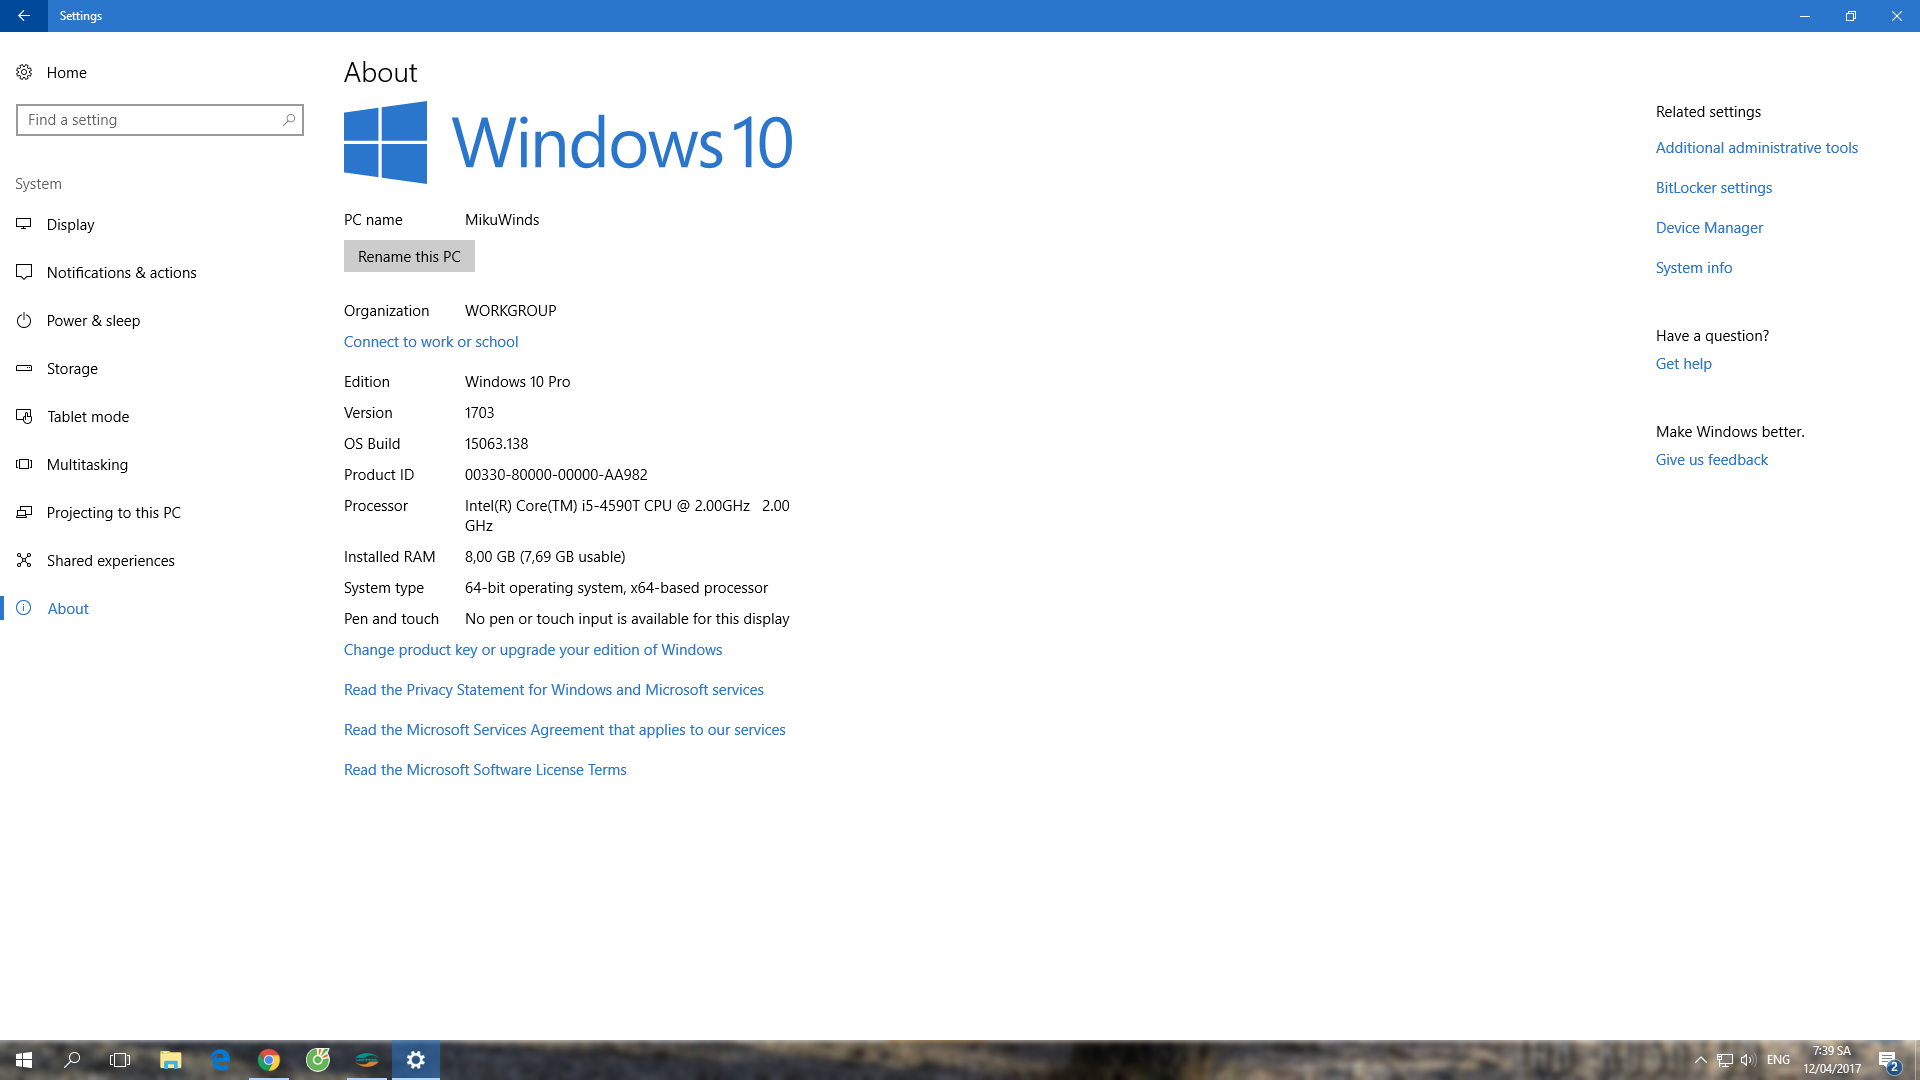Minimize the Settings window
The width and height of the screenshot is (1920, 1080).
1805,16
